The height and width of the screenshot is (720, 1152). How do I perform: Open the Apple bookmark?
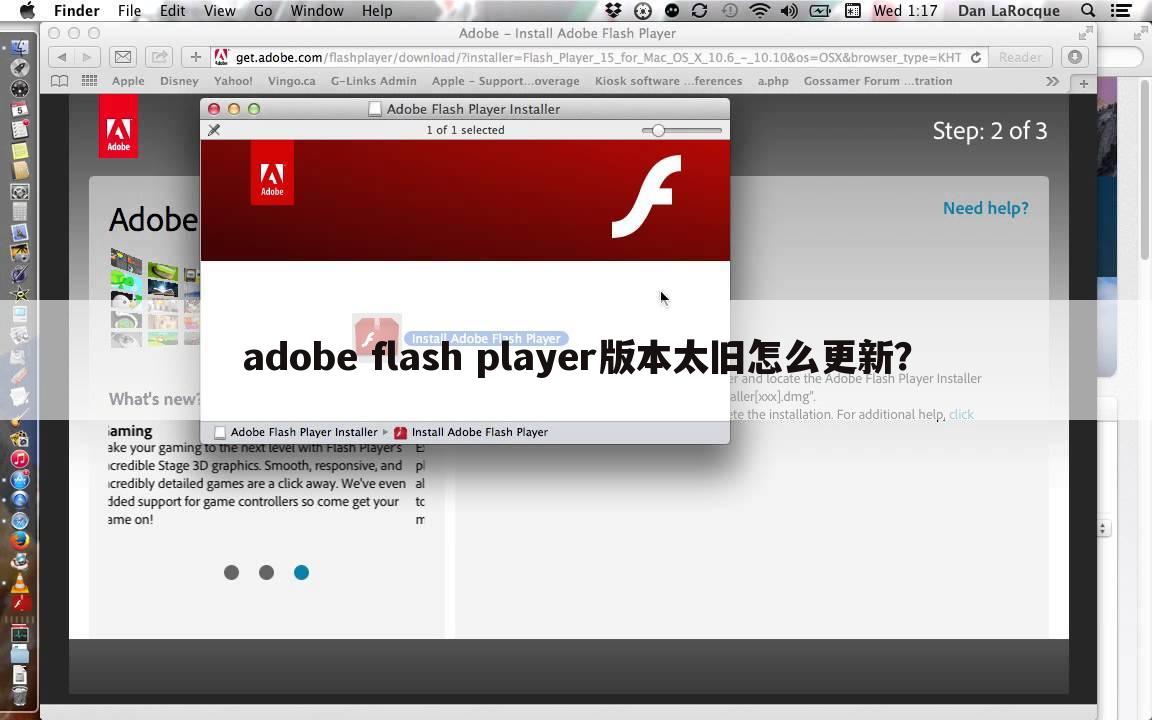tap(128, 81)
